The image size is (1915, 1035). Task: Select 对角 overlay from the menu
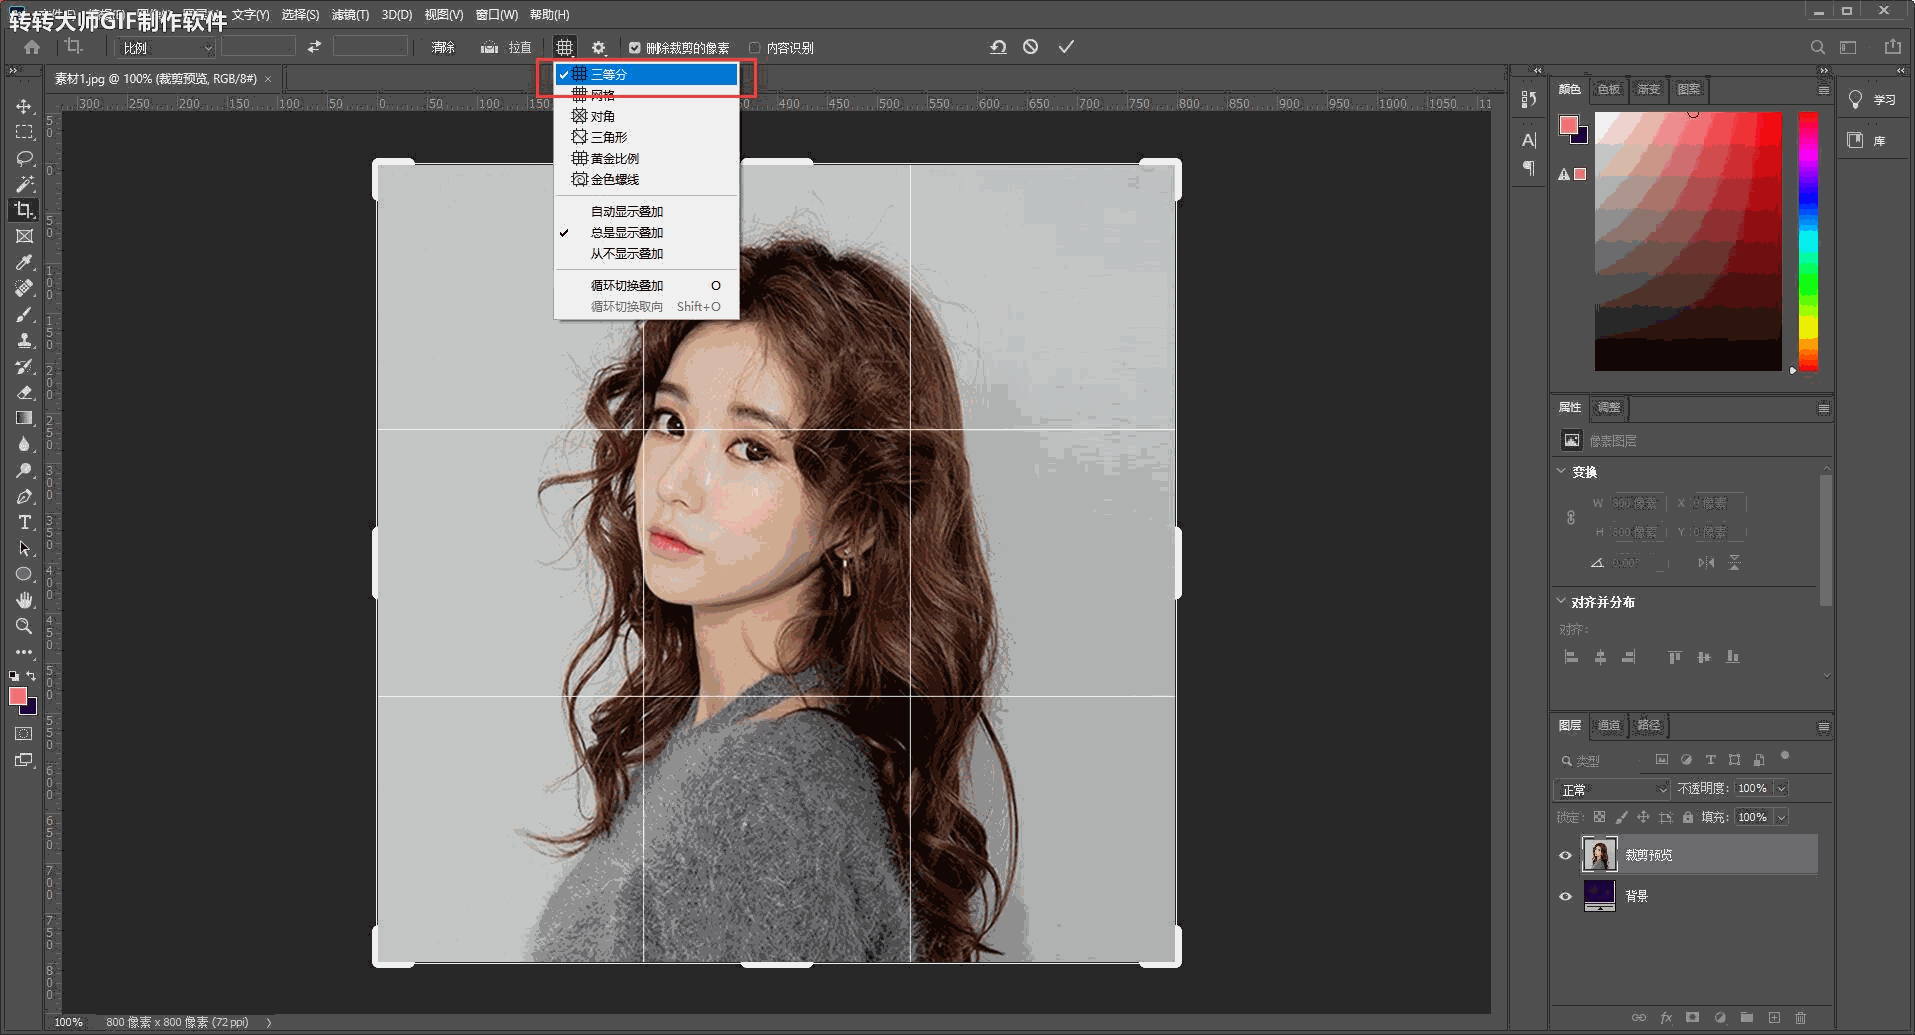click(646, 116)
